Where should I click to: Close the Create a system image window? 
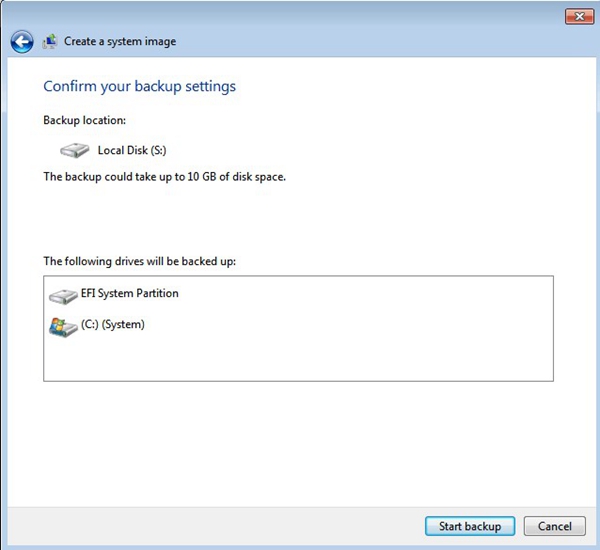tap(579, 16)
